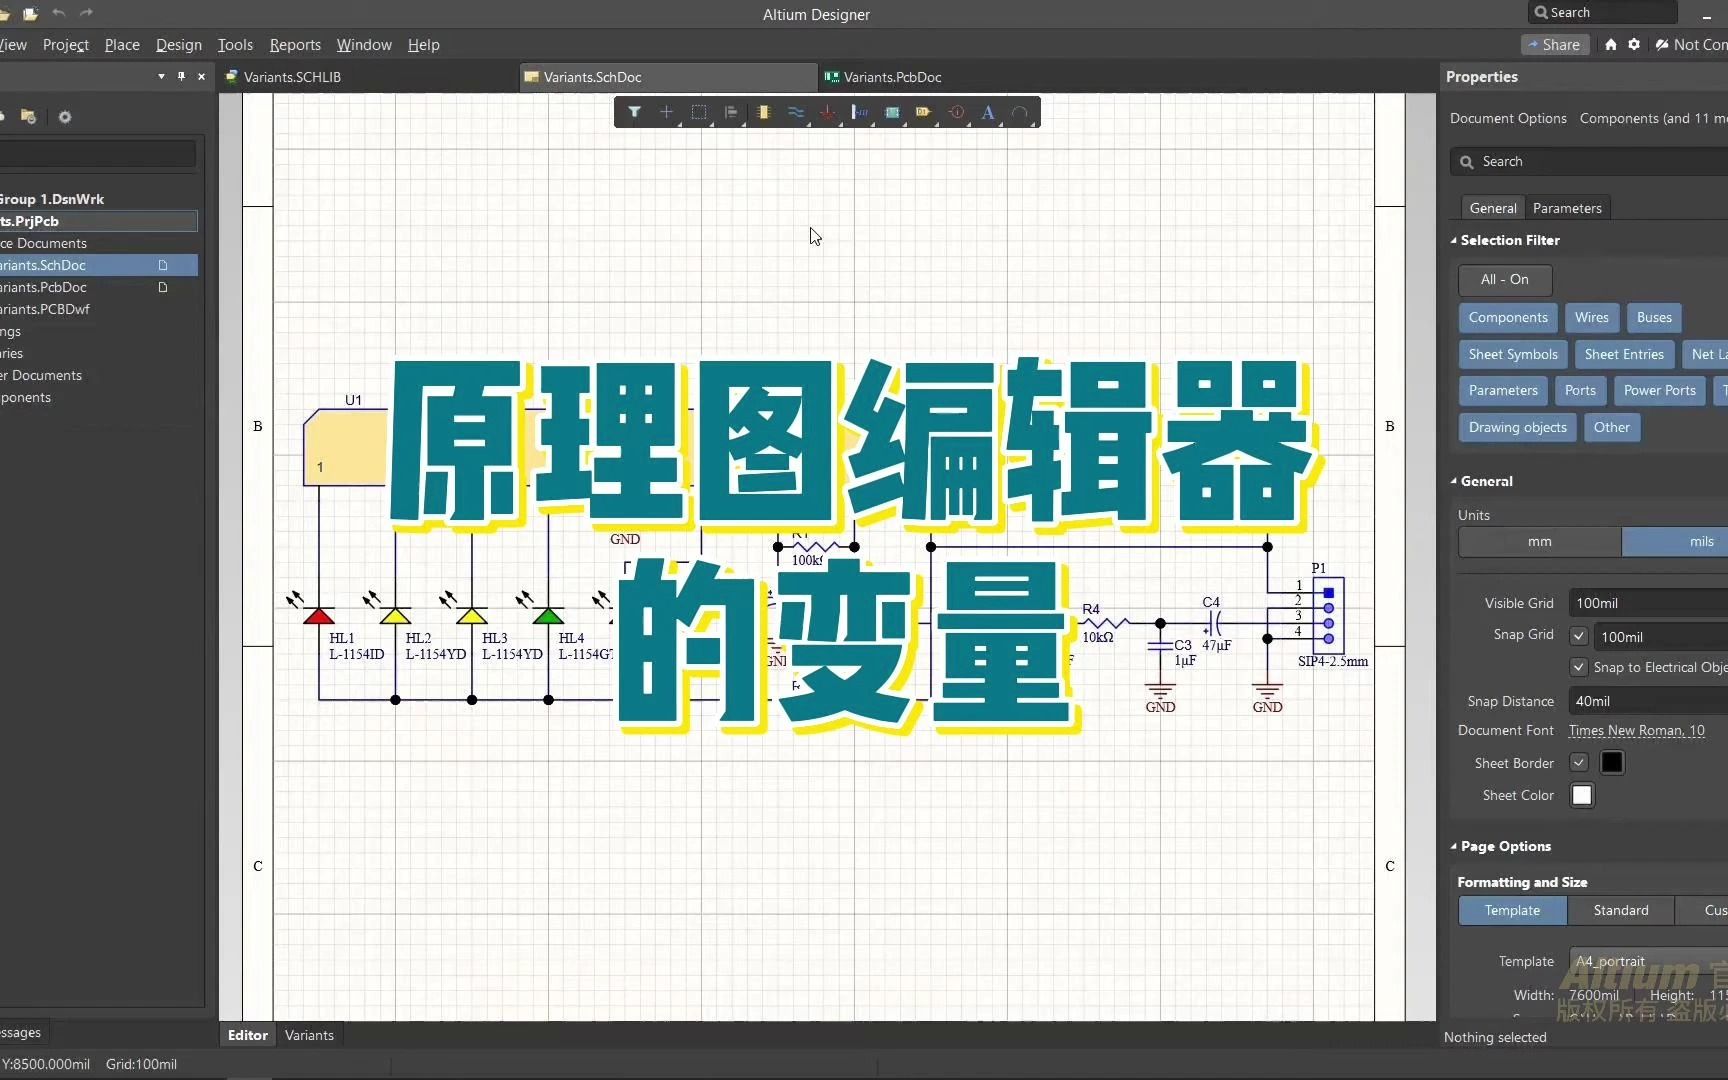
Task: Open the Reports menu
Action: [x=295, y=45]
